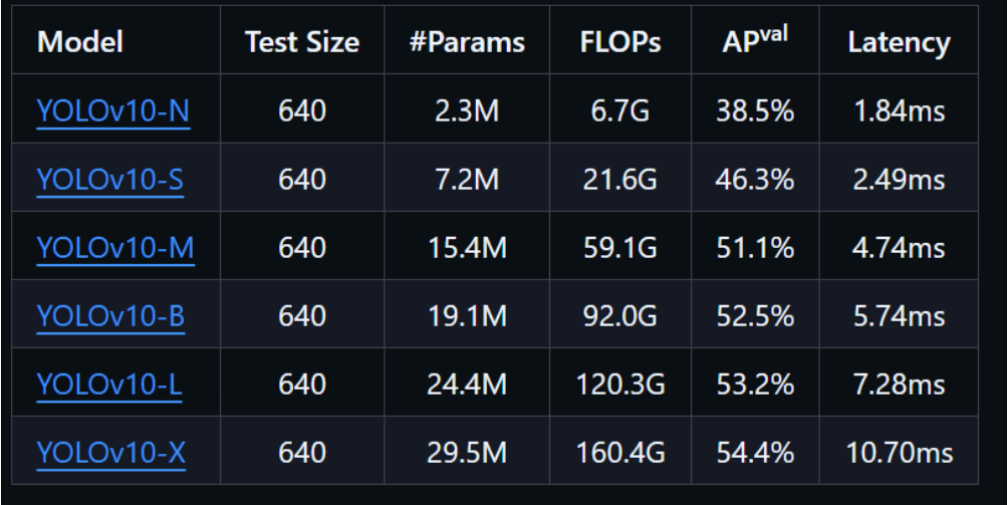1008x505 pixels.
Task: Select the 38.5% AP value cell
Action: click(754, 111)
